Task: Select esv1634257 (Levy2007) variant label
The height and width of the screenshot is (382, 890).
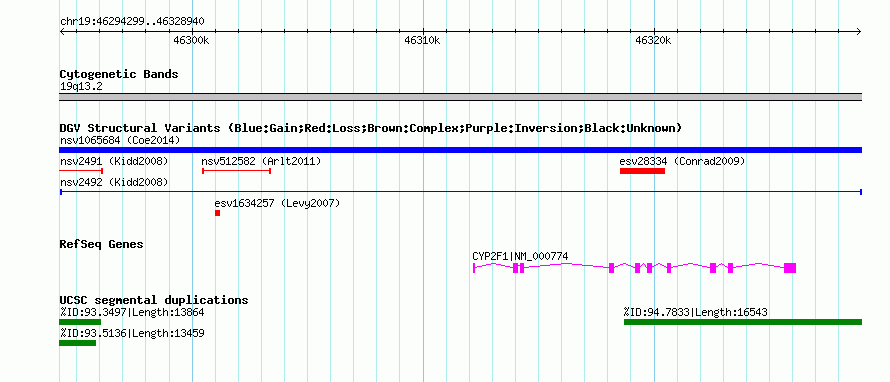Action: (x=277, y=203)
